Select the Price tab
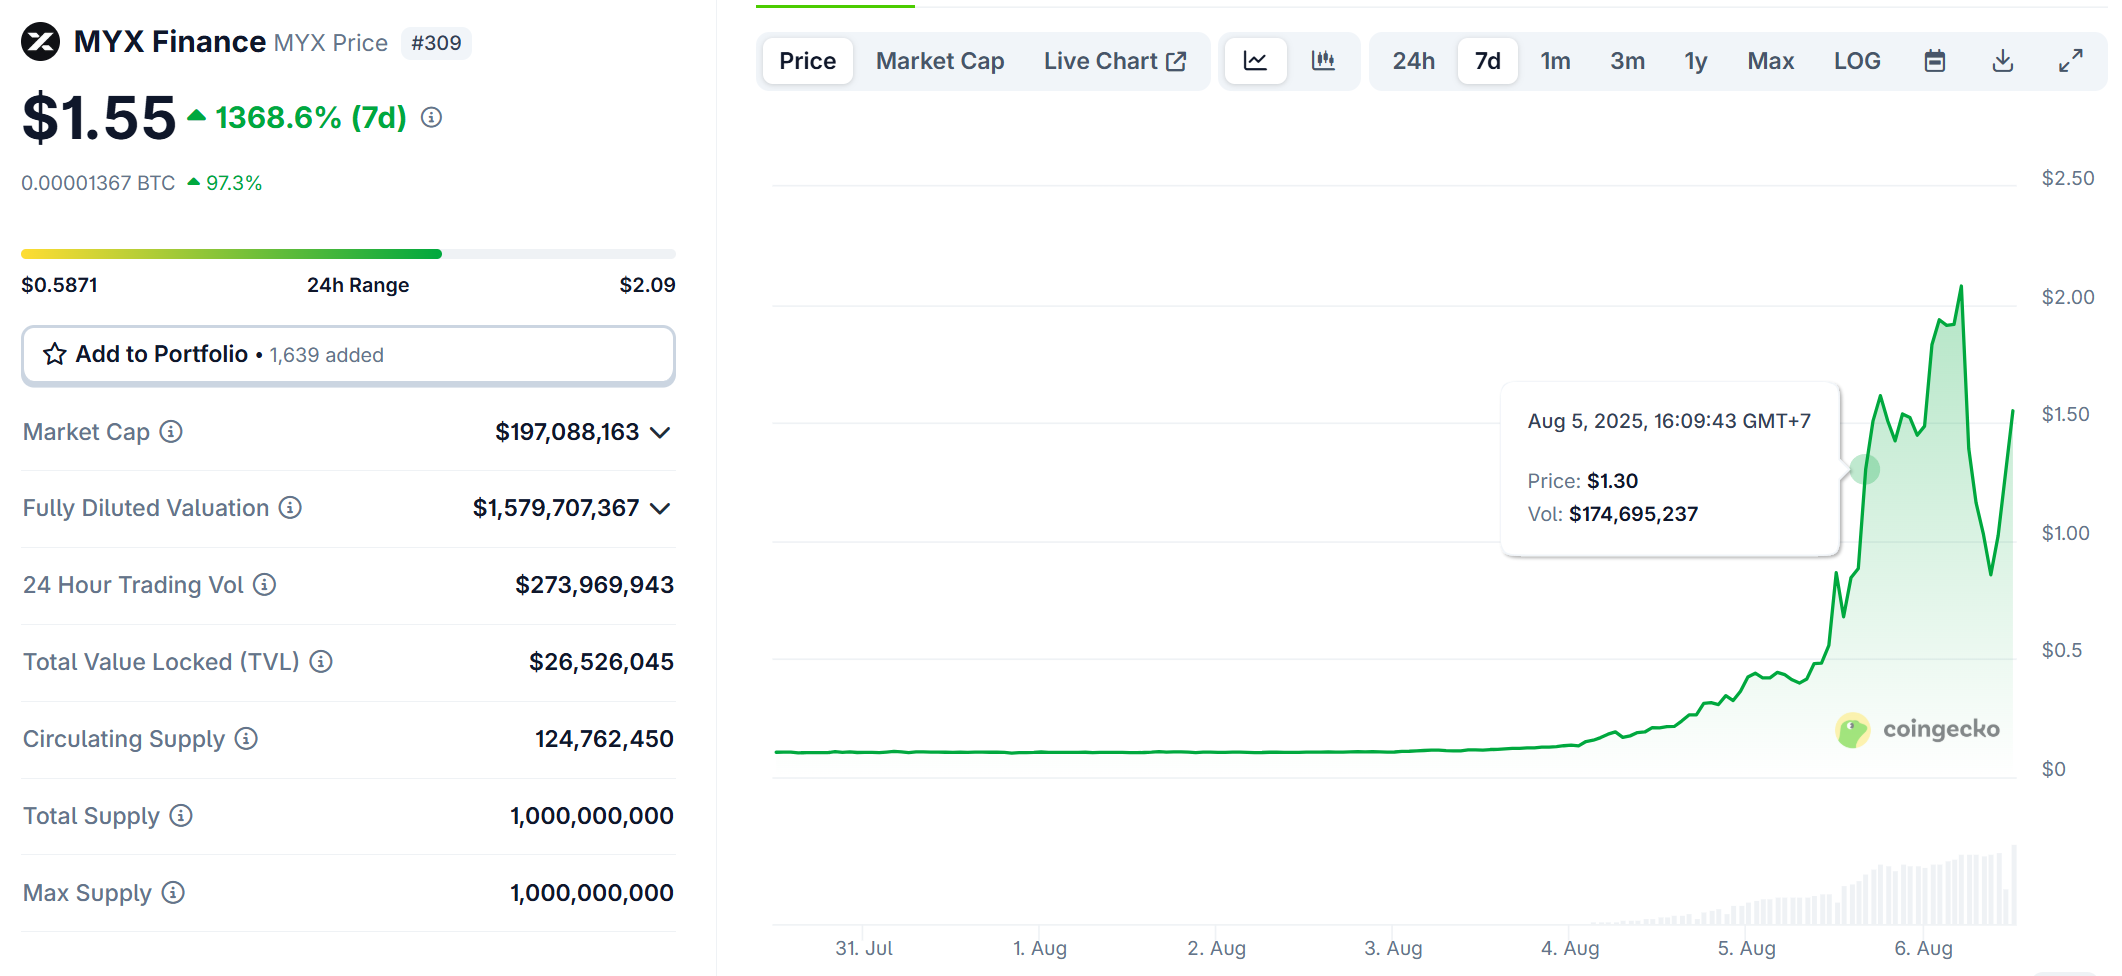The width and height of the screenshot is (2122, 976). pos(807,61)
